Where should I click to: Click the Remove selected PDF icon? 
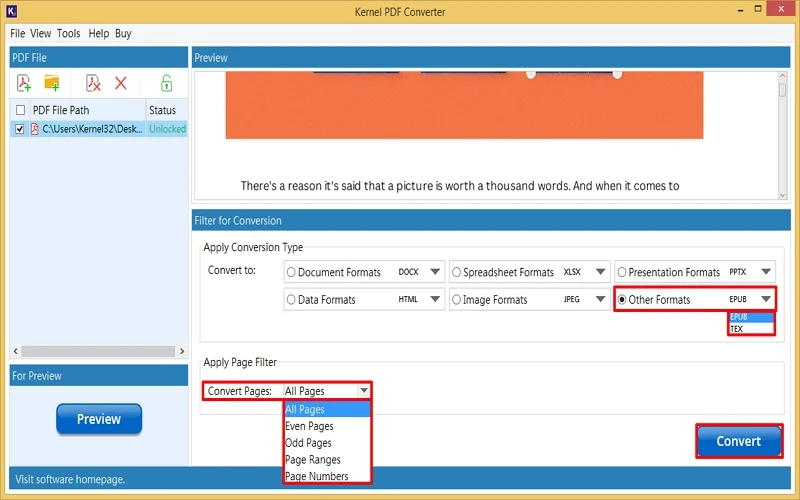93,83
